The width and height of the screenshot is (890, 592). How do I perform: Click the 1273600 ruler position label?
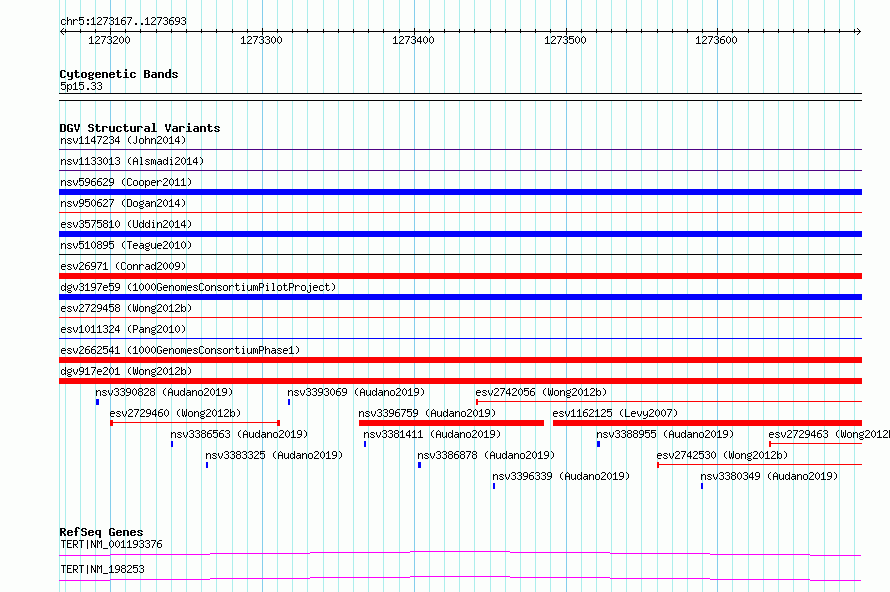[716, 40]
